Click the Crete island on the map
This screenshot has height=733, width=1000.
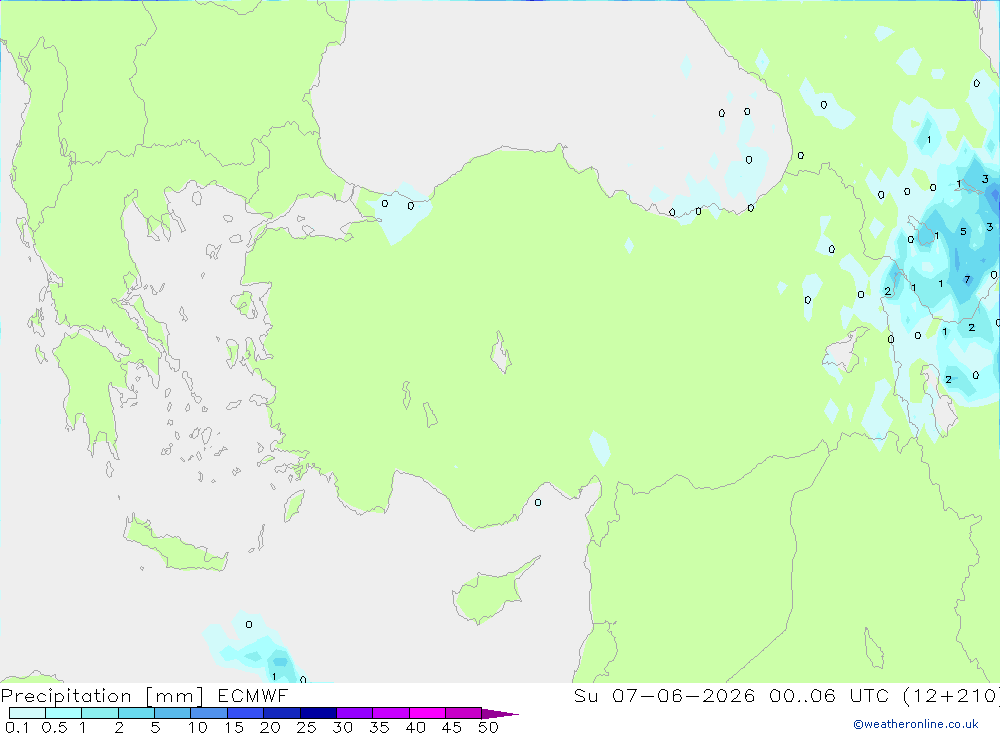click(x=175, y=544)
